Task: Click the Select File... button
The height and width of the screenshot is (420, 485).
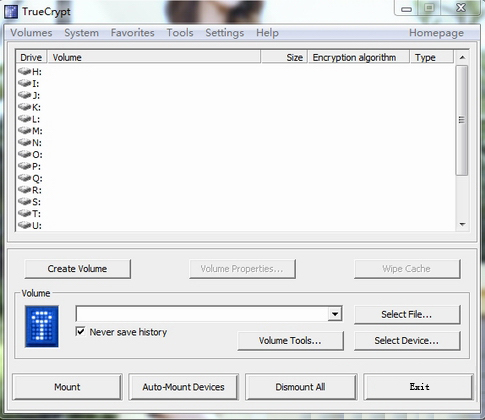Action: point(407,314)
